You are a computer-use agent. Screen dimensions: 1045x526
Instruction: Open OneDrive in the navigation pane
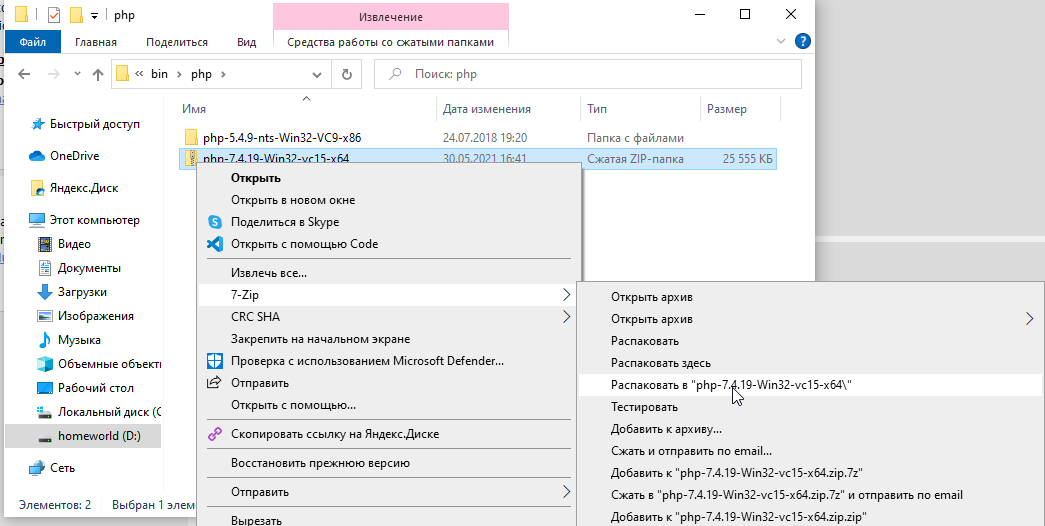point(74,156)
